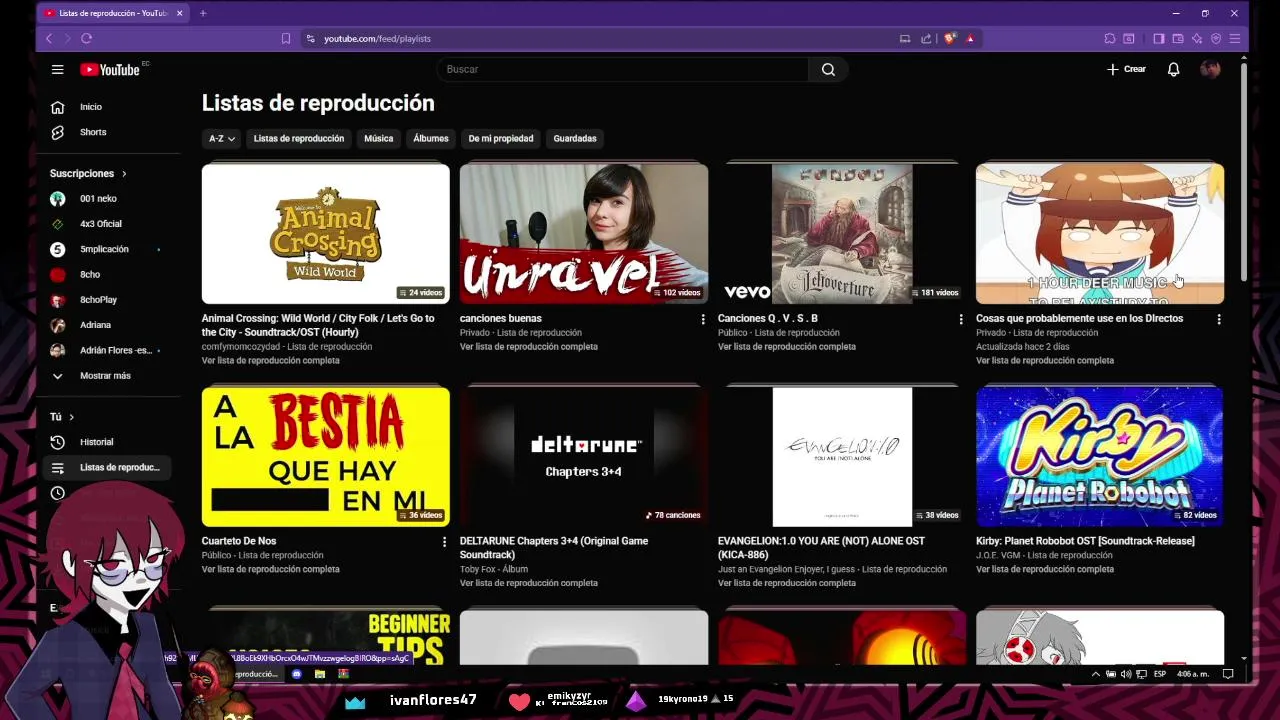The width and height of the screenshot is (1280, 720).
Task: Open a new browser tab with plus
Action: click(x=203, y=13)
